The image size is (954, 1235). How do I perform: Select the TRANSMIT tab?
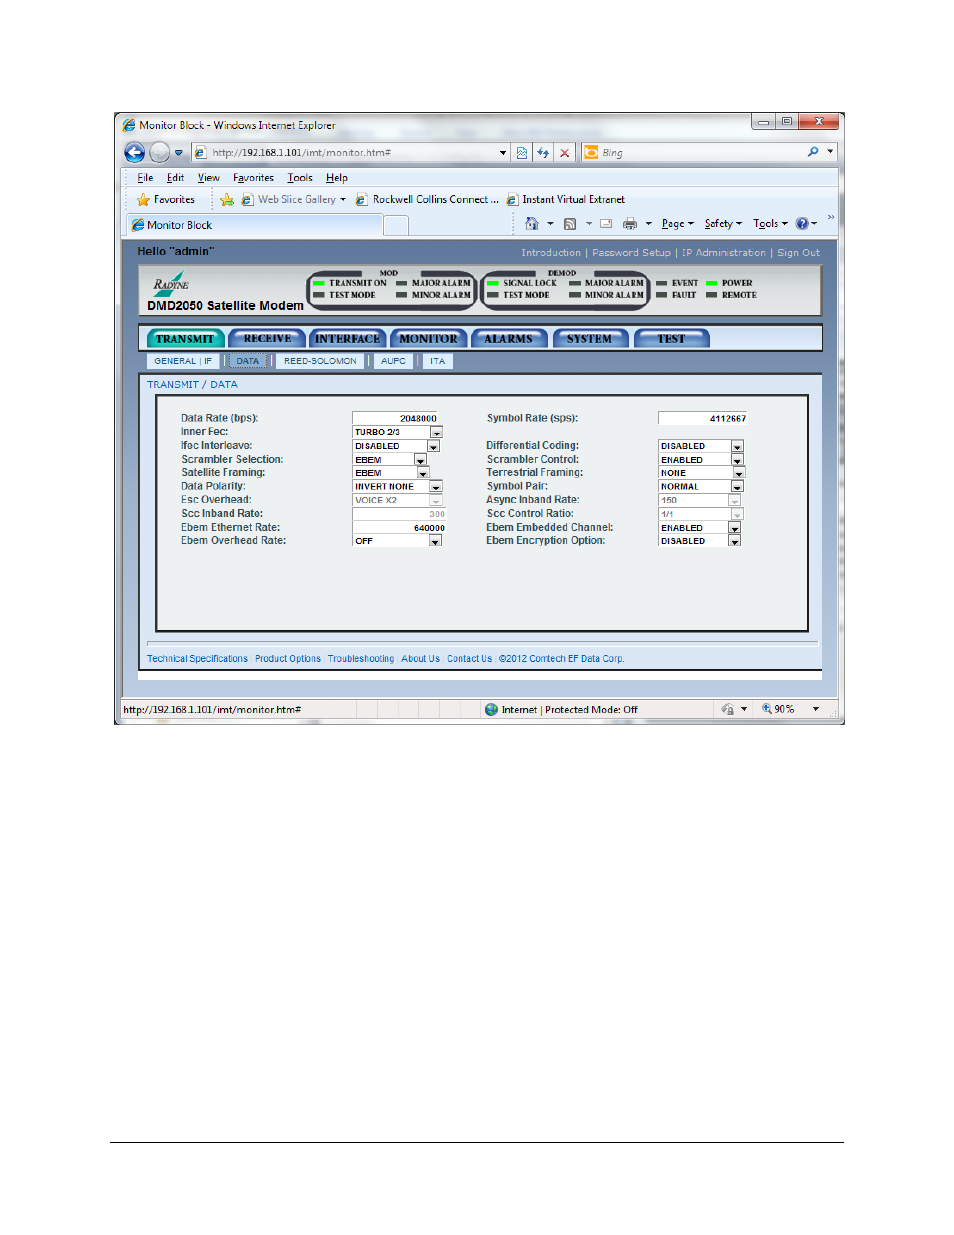tap(185, 339)
